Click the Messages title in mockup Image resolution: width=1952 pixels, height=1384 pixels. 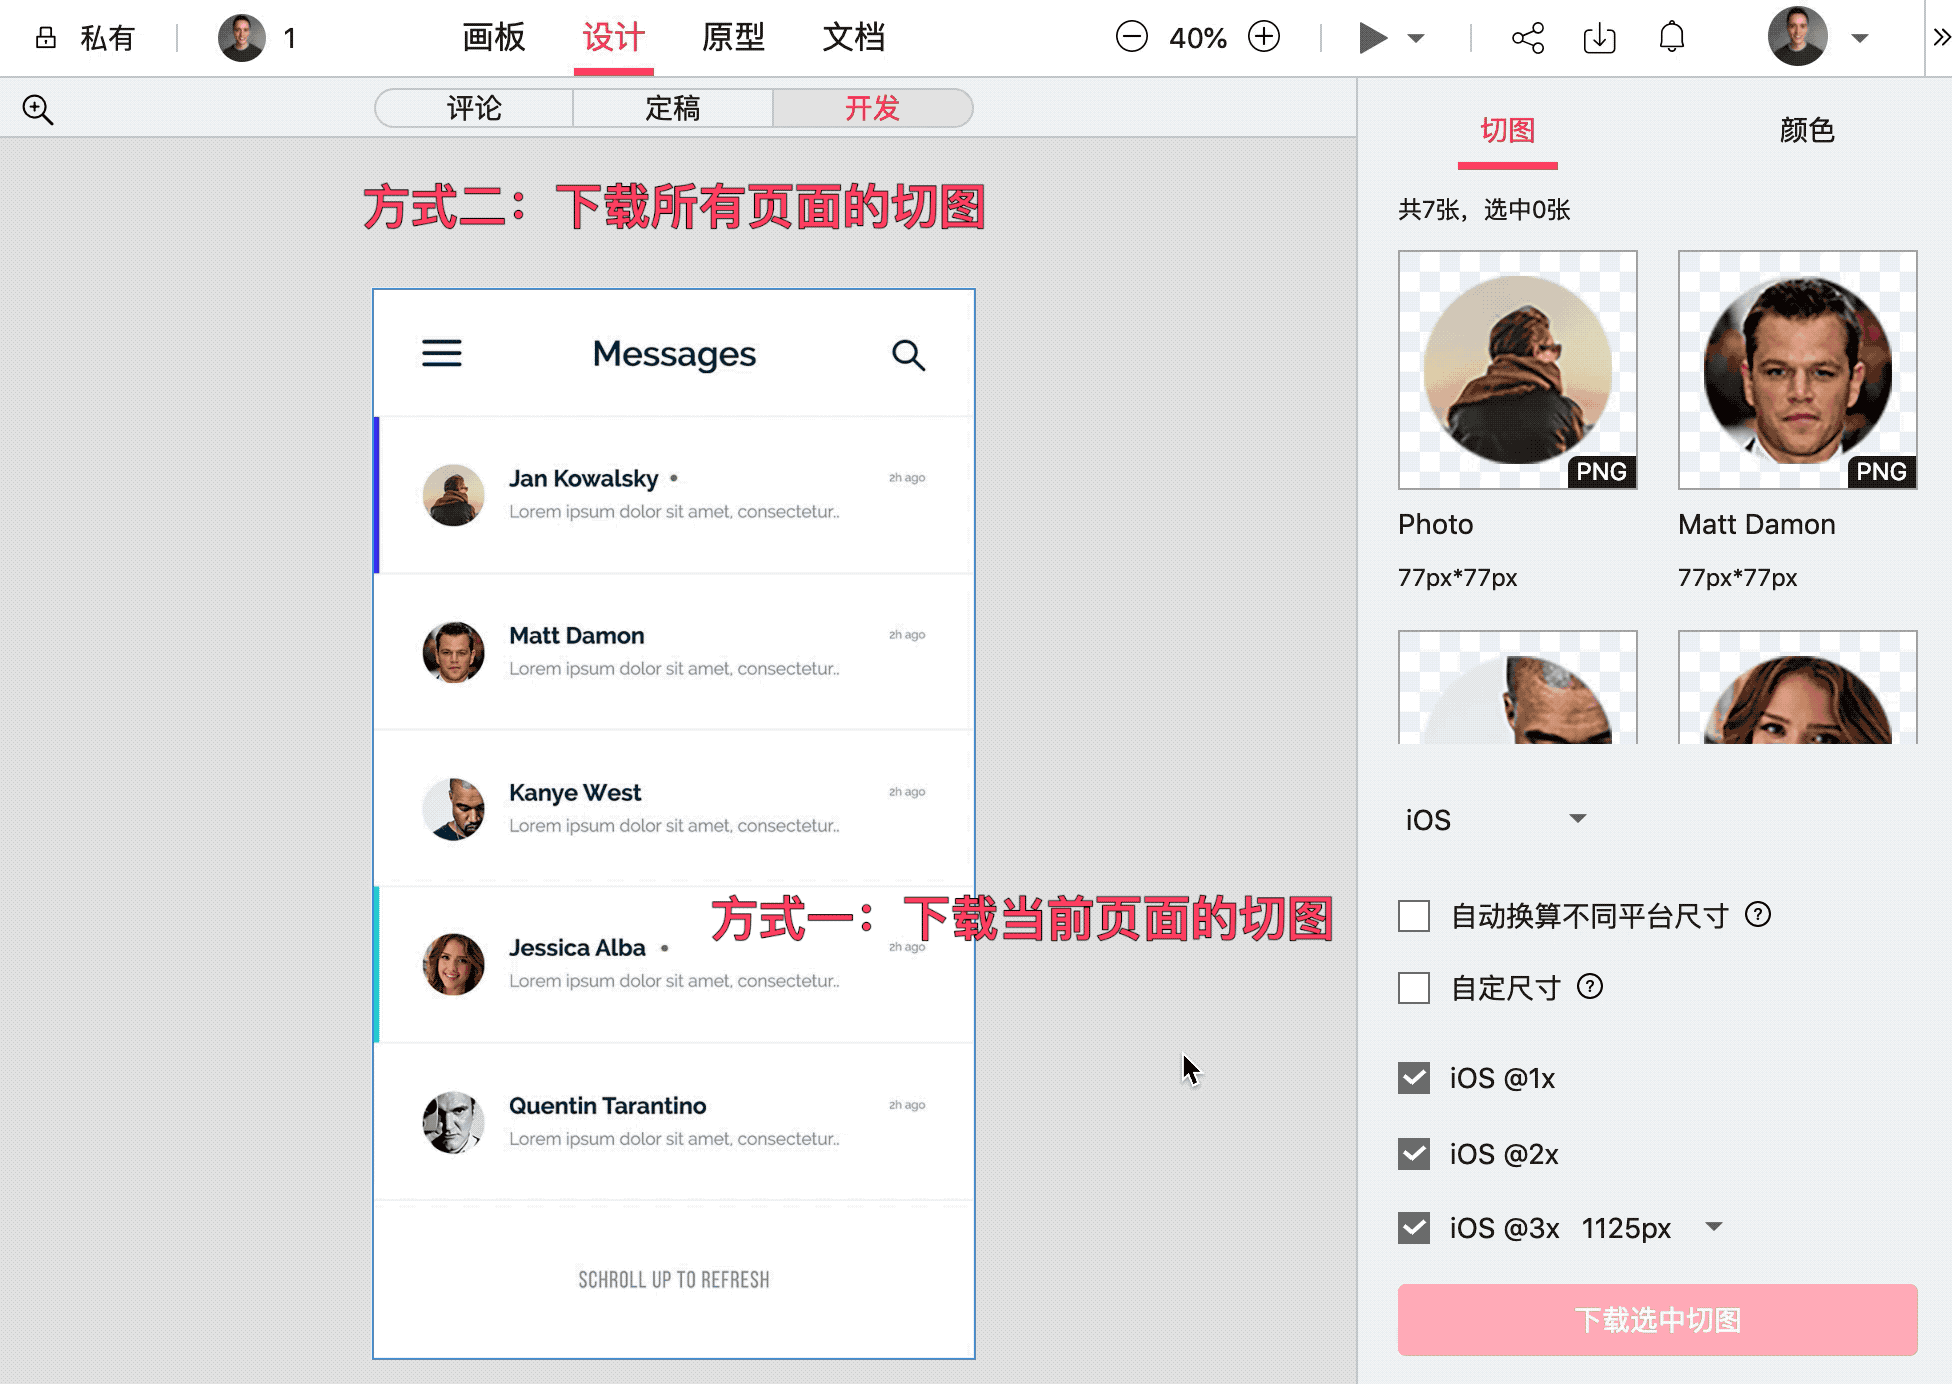[674, 354]
